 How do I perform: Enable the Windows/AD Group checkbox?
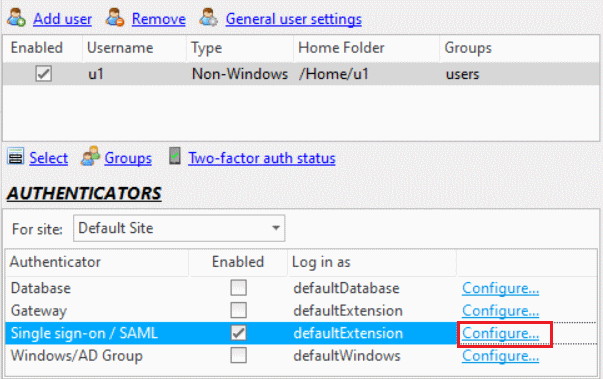[x=238, y=355]
